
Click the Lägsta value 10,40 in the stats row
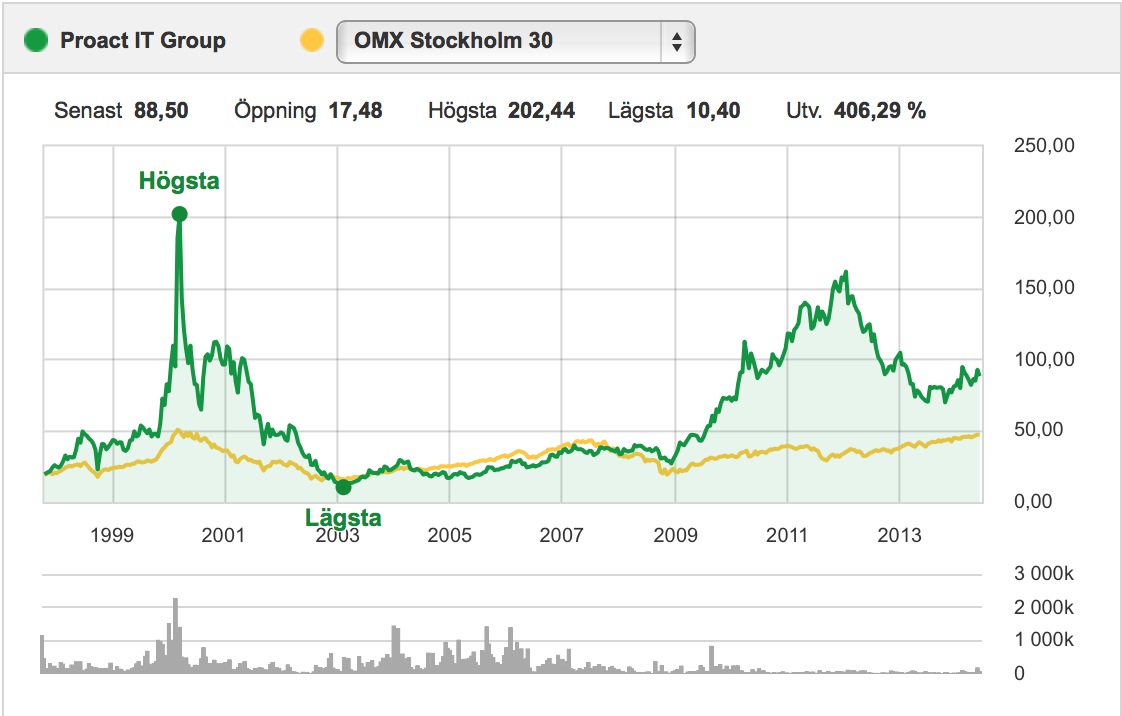pos(713,111)
